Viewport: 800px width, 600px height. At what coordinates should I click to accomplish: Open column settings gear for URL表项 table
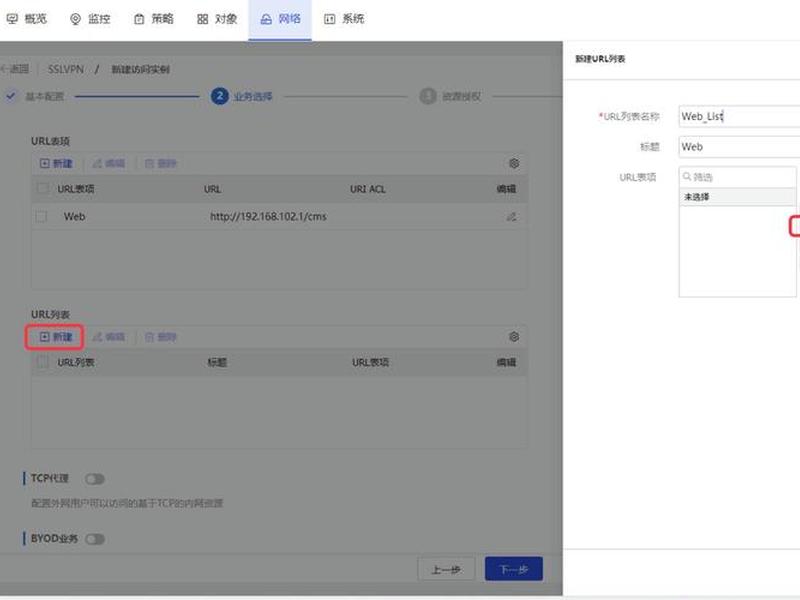pos(514,163)
